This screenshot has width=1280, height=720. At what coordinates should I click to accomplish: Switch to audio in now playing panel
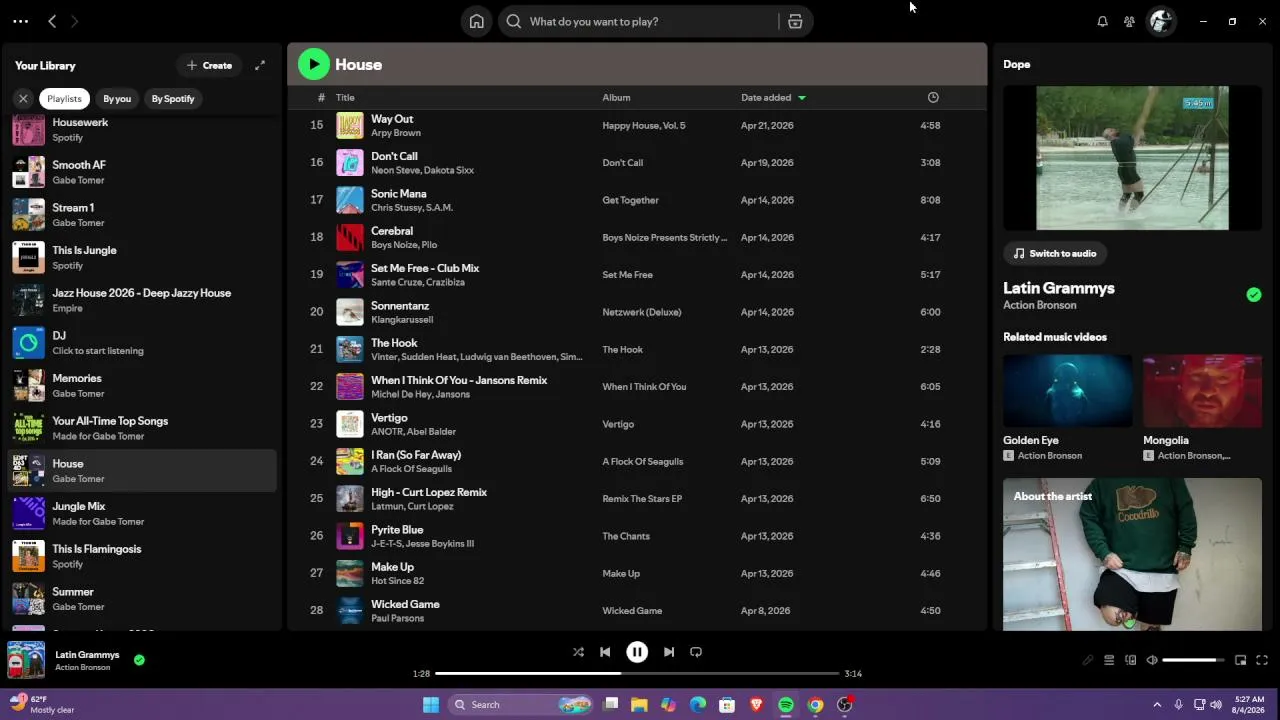pyautogui.click(x=1055, y=253)
